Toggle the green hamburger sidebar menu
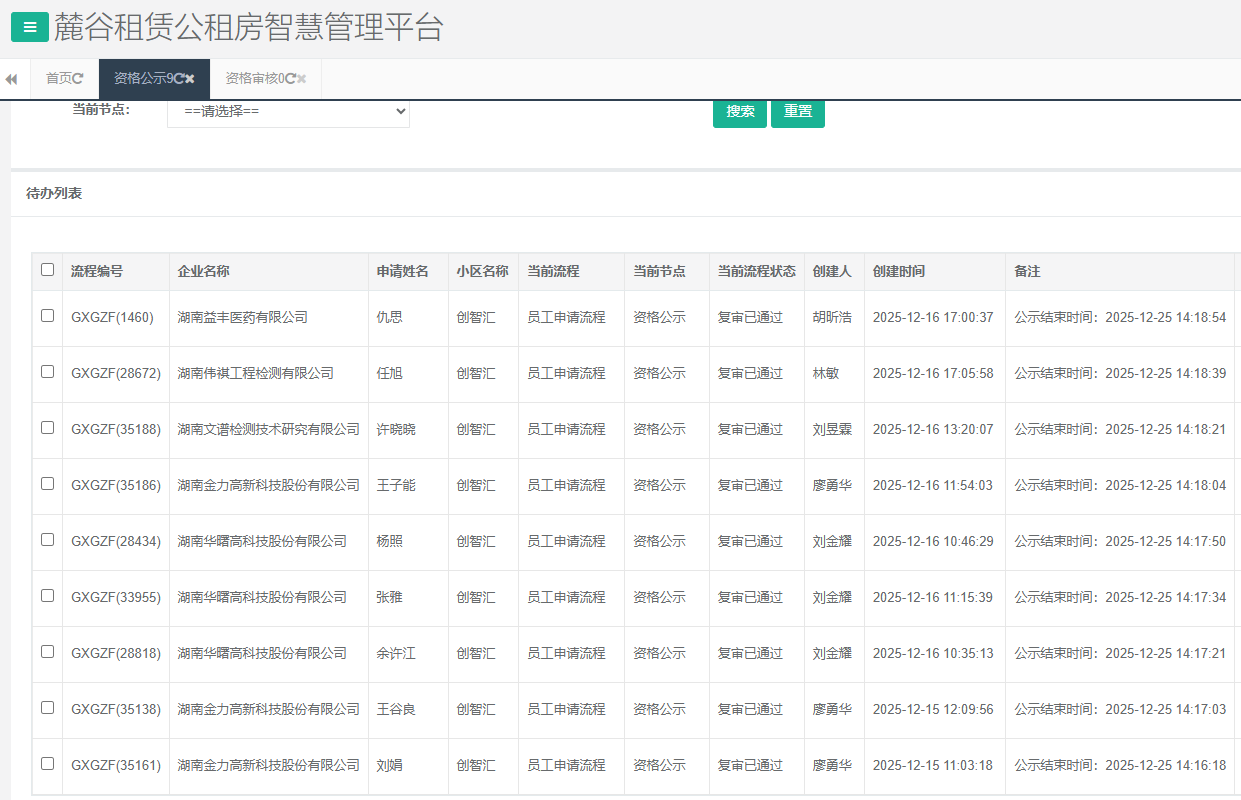Viewport: 1241px width, 800px height. 30,28
